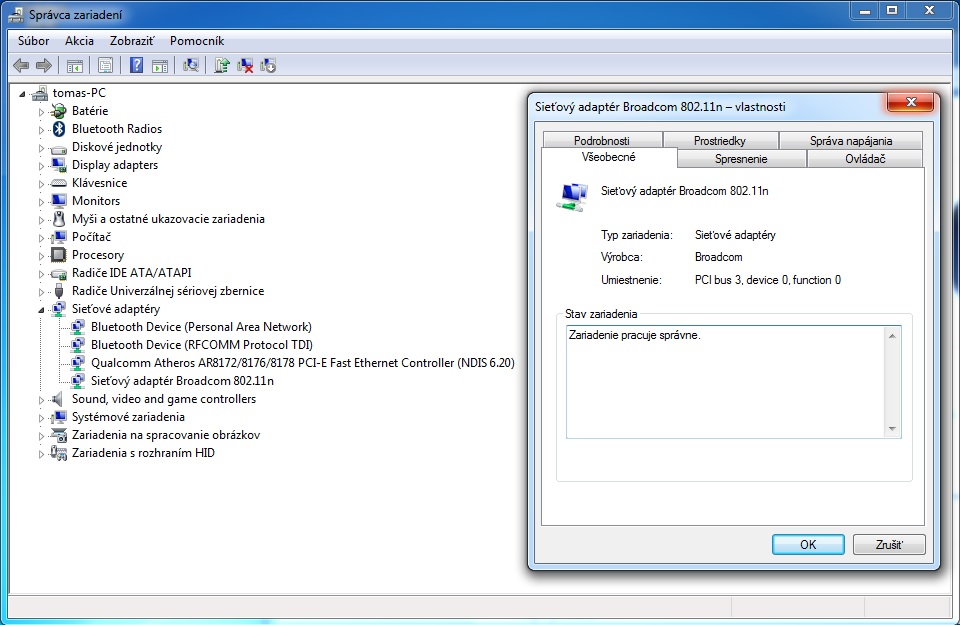Switch to the Ovládač tab
The height and width of the screenshot is (625, 960).
865,159
